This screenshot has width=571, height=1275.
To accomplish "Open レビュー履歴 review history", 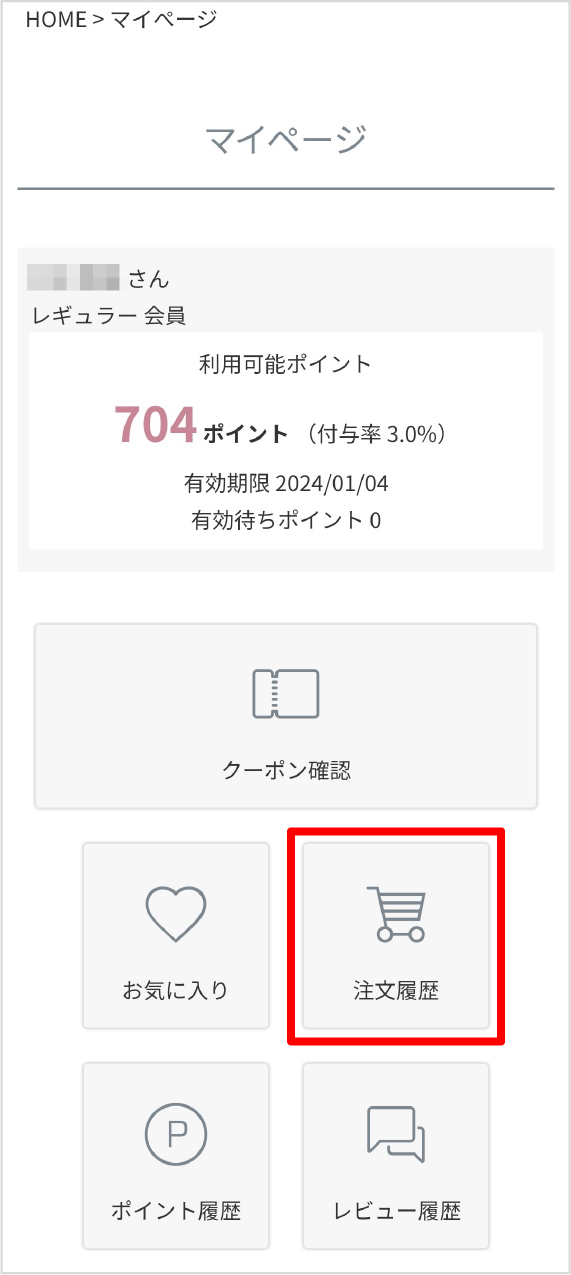I will click(x=396, y=1155).
